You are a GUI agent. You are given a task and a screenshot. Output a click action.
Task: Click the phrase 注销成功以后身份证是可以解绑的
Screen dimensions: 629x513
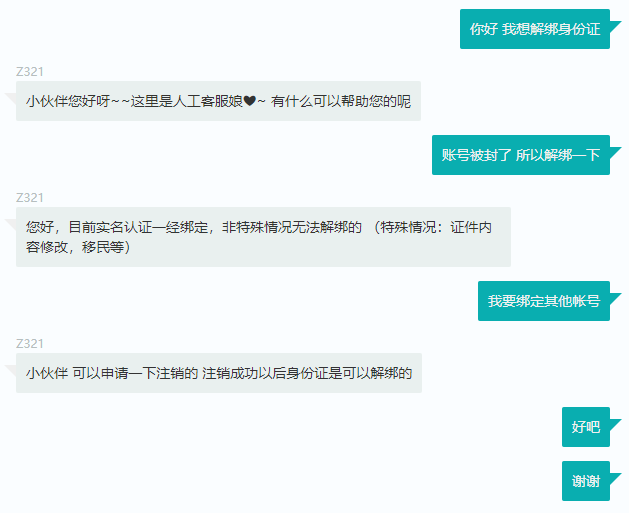click(307, 373)
